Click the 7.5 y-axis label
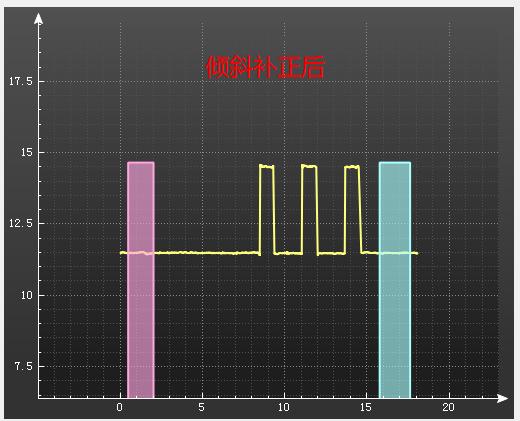The image size is (520, 421). (x=24, y=366)
